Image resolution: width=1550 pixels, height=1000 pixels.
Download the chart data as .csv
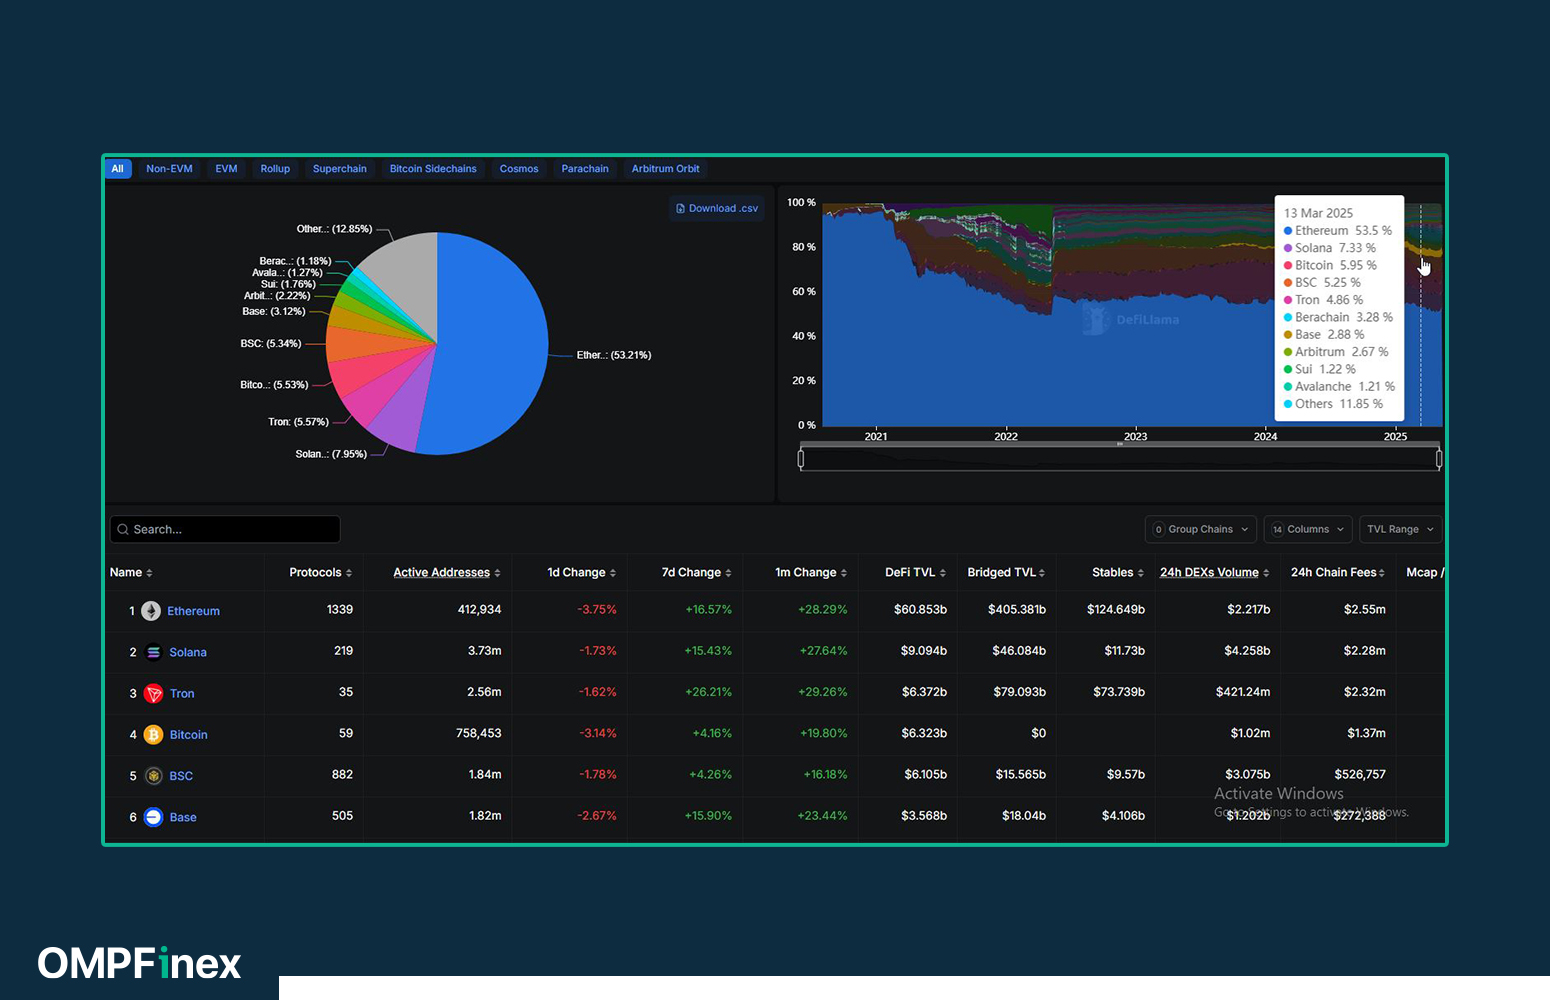pyautogui.click(x=717, y=208)
